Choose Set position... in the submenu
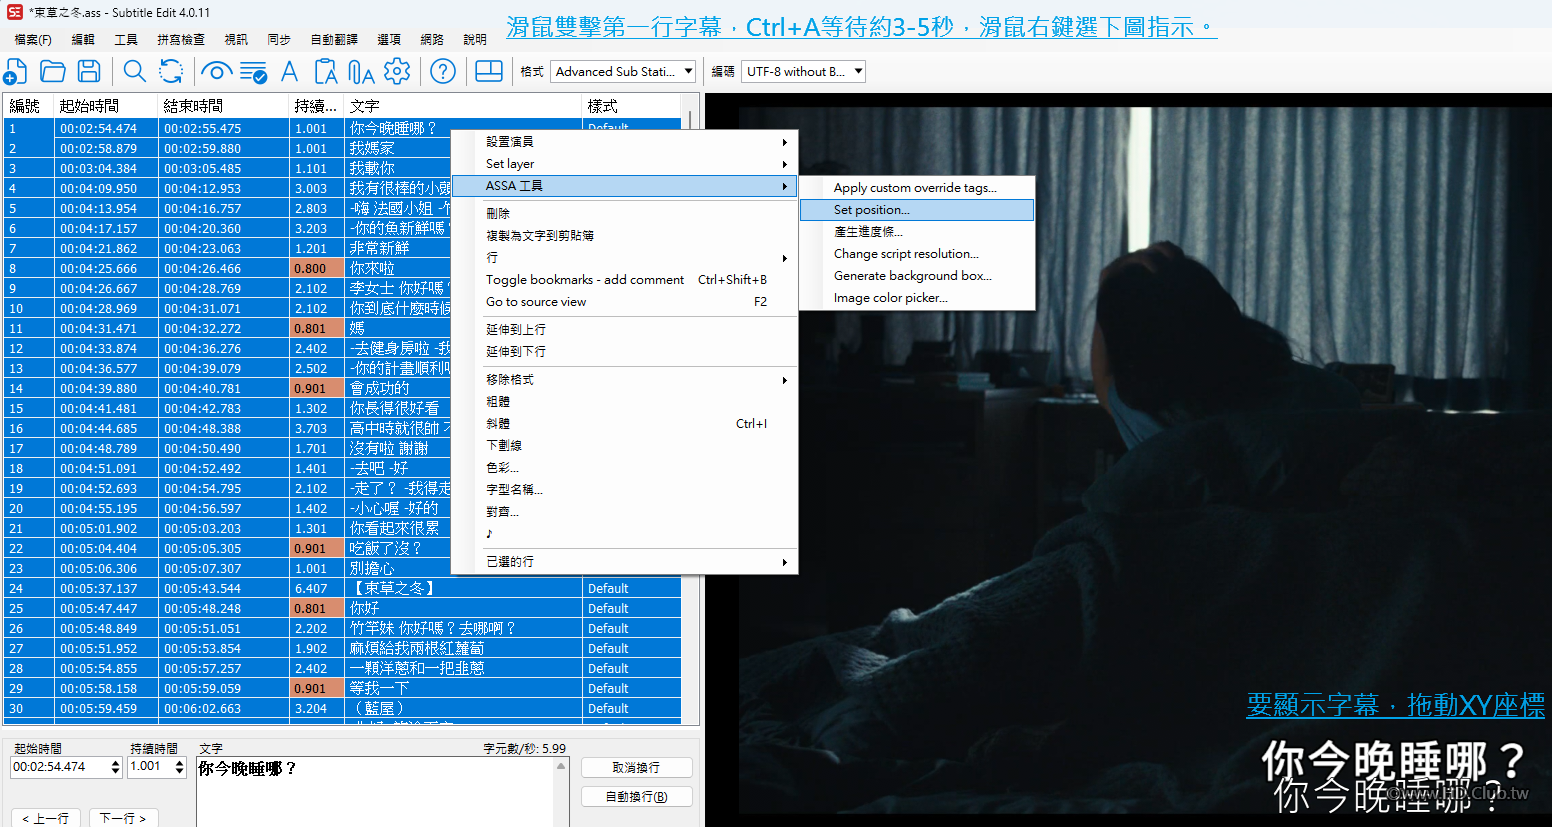This screenshot has height=827, width=1552. (x=917, y=210)
